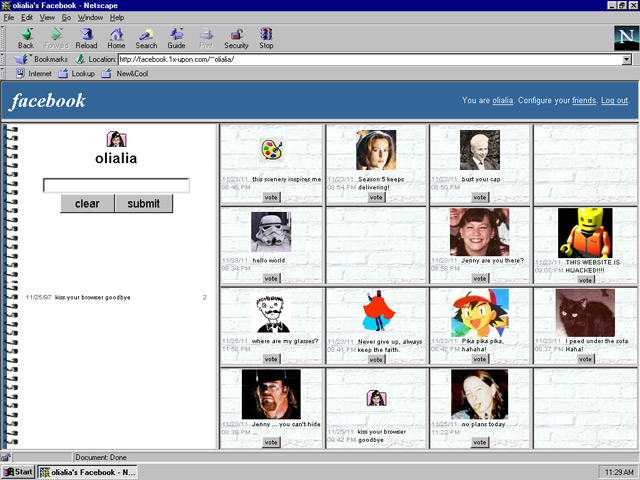
Task: Open the Communicator Window menu
Action: click(90, 17)
